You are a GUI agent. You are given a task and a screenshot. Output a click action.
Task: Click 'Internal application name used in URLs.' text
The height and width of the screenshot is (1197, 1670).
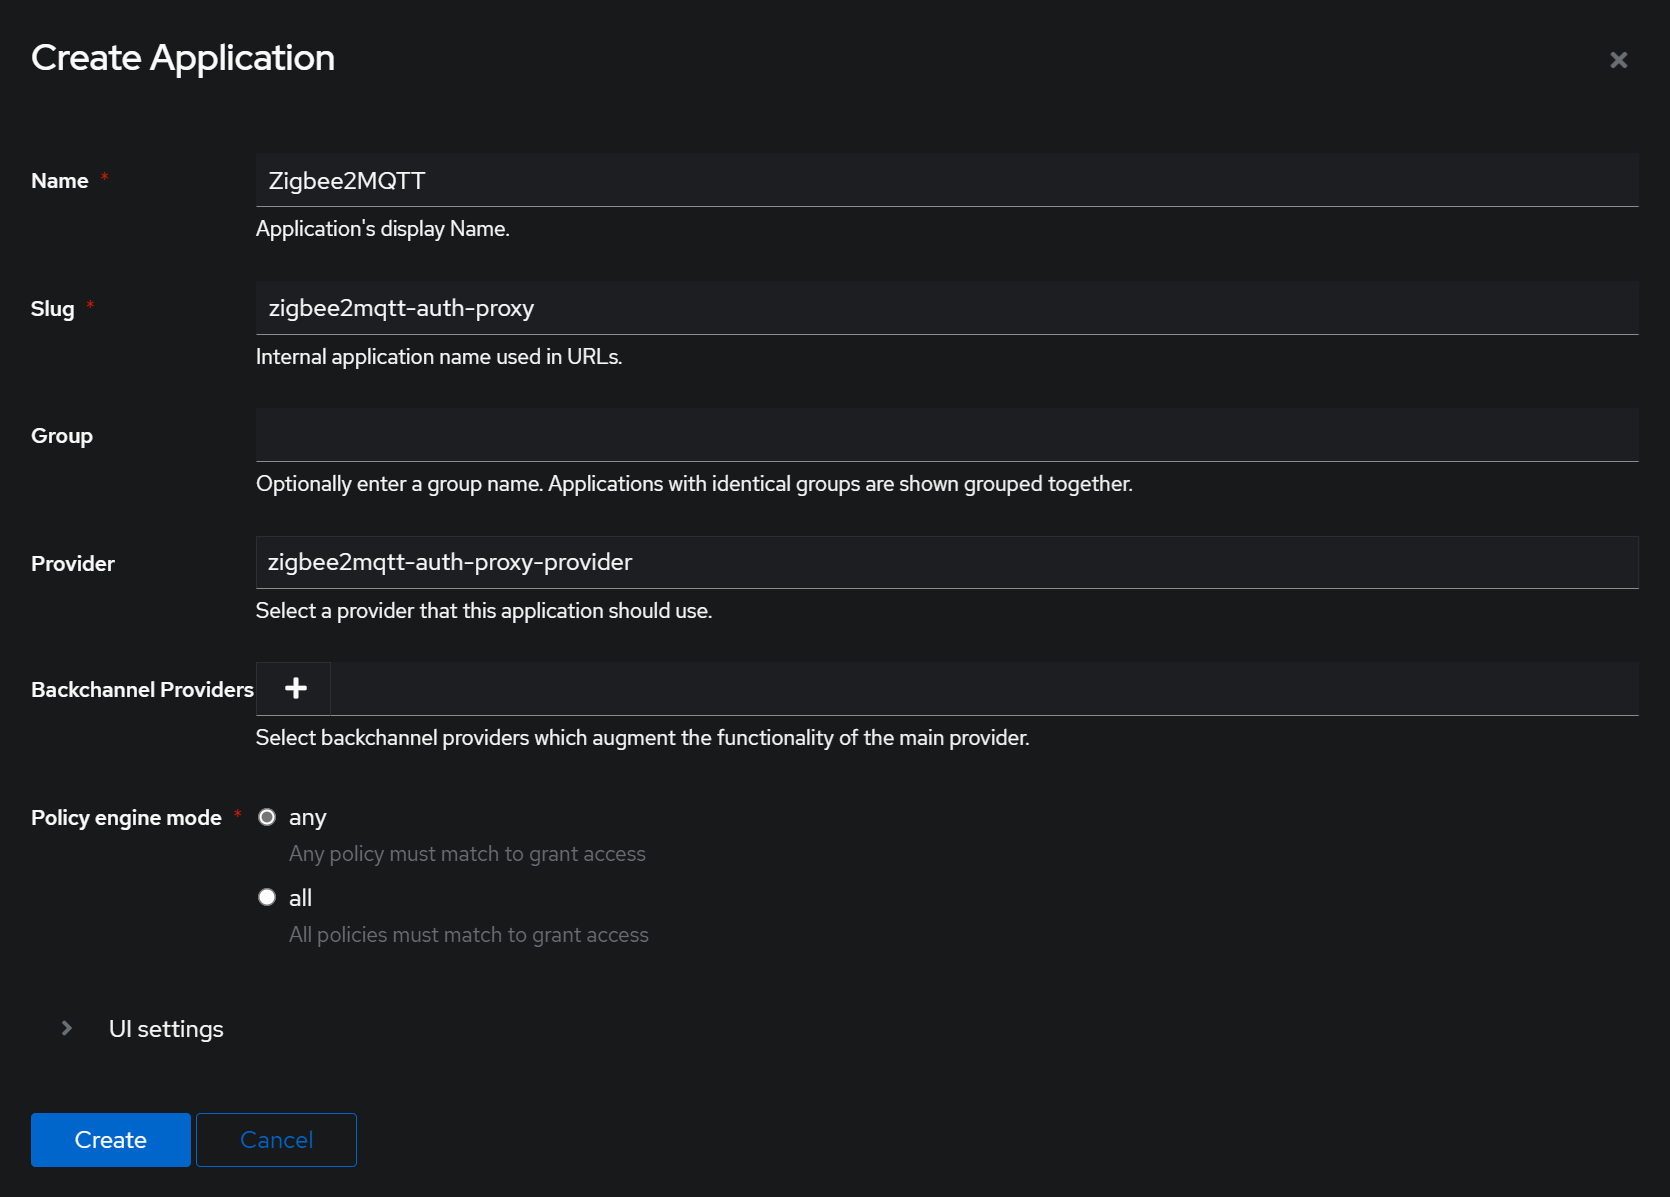pos(439,357)
